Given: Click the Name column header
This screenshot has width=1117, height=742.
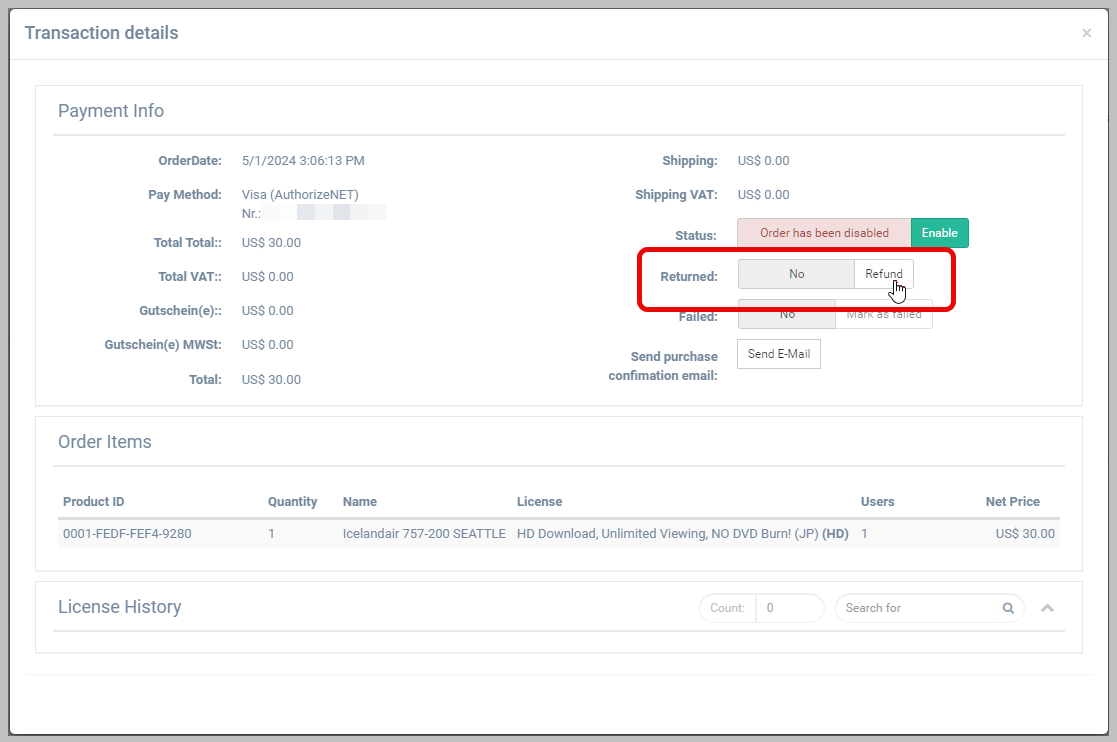Looking at the screenshot, I should tap(360, 502).
